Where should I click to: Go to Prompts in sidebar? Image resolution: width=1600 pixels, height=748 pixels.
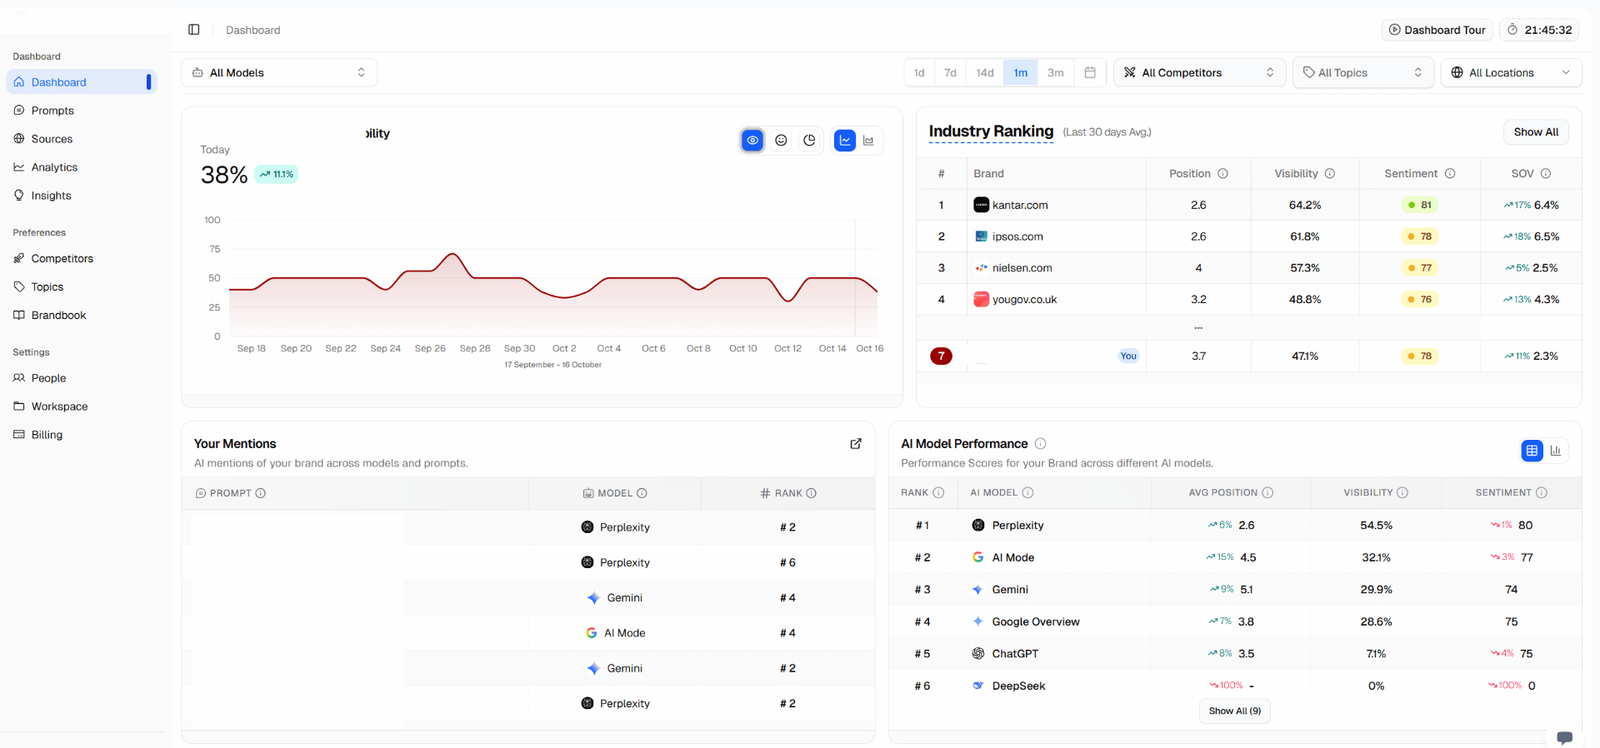point(82,111)
